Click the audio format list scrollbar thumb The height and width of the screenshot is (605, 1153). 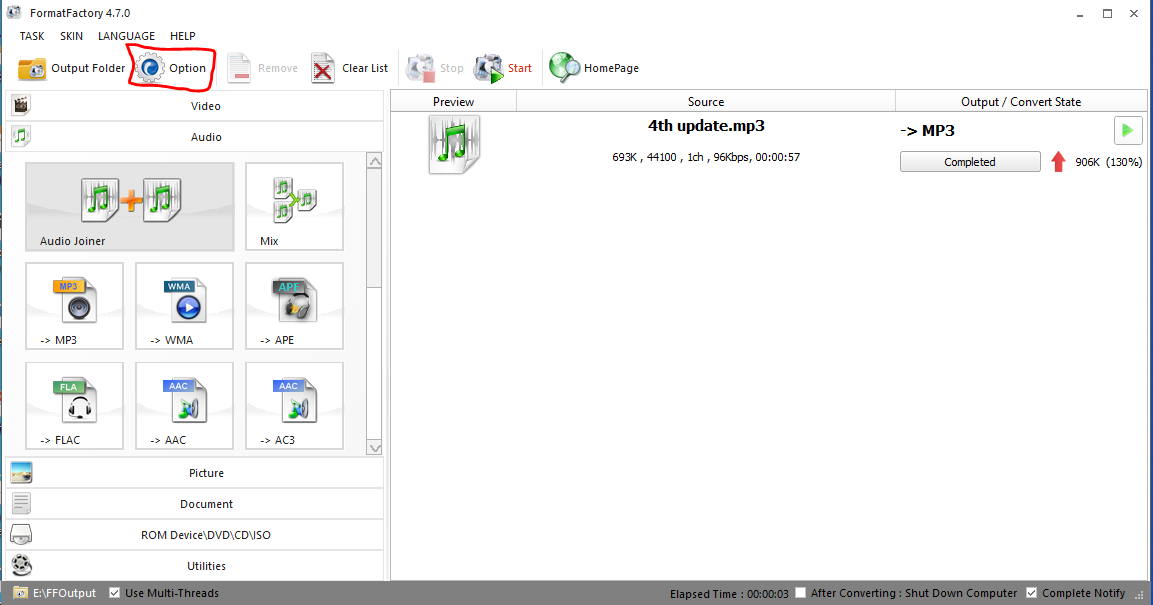tap(374, 228)
